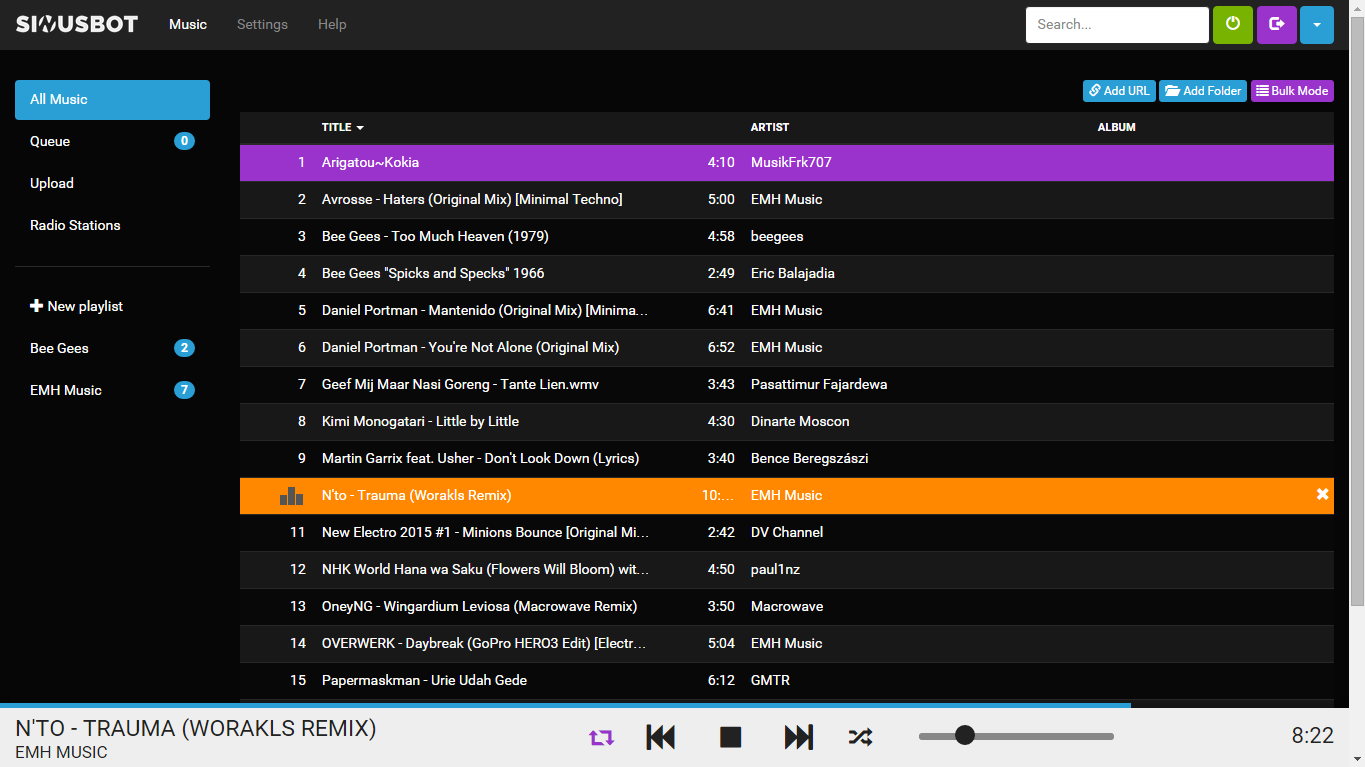Open the Bee Gees playlist
The height and width of the screenshot is (767, 1365).
pos(112,349)
